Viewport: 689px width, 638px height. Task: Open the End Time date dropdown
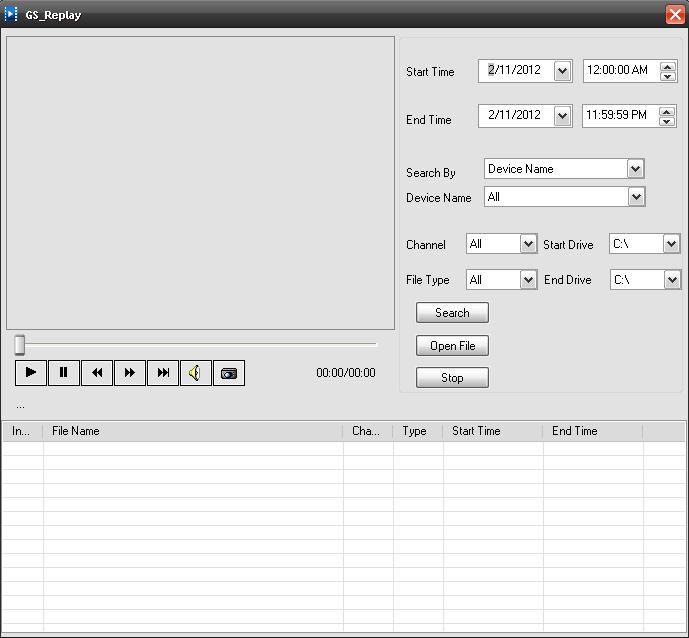click(x=562, y=116)
